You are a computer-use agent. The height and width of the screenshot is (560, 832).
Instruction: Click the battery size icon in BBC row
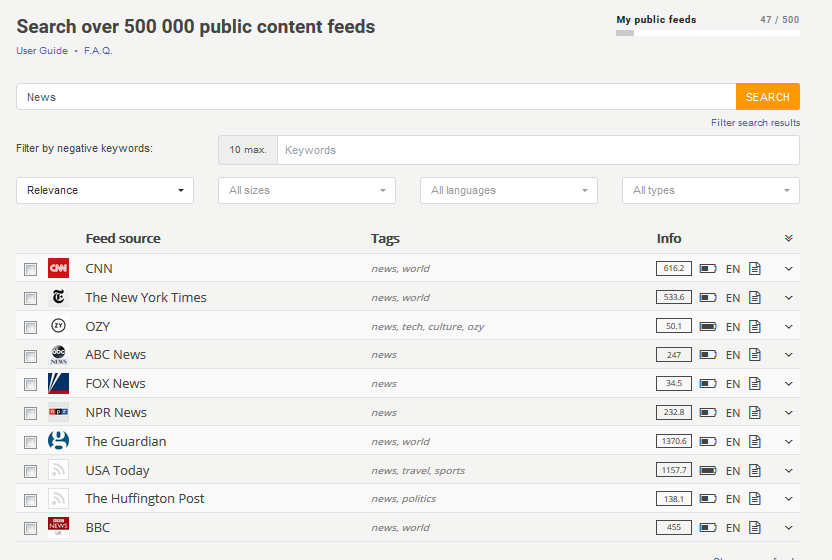[x=708, y=527]
